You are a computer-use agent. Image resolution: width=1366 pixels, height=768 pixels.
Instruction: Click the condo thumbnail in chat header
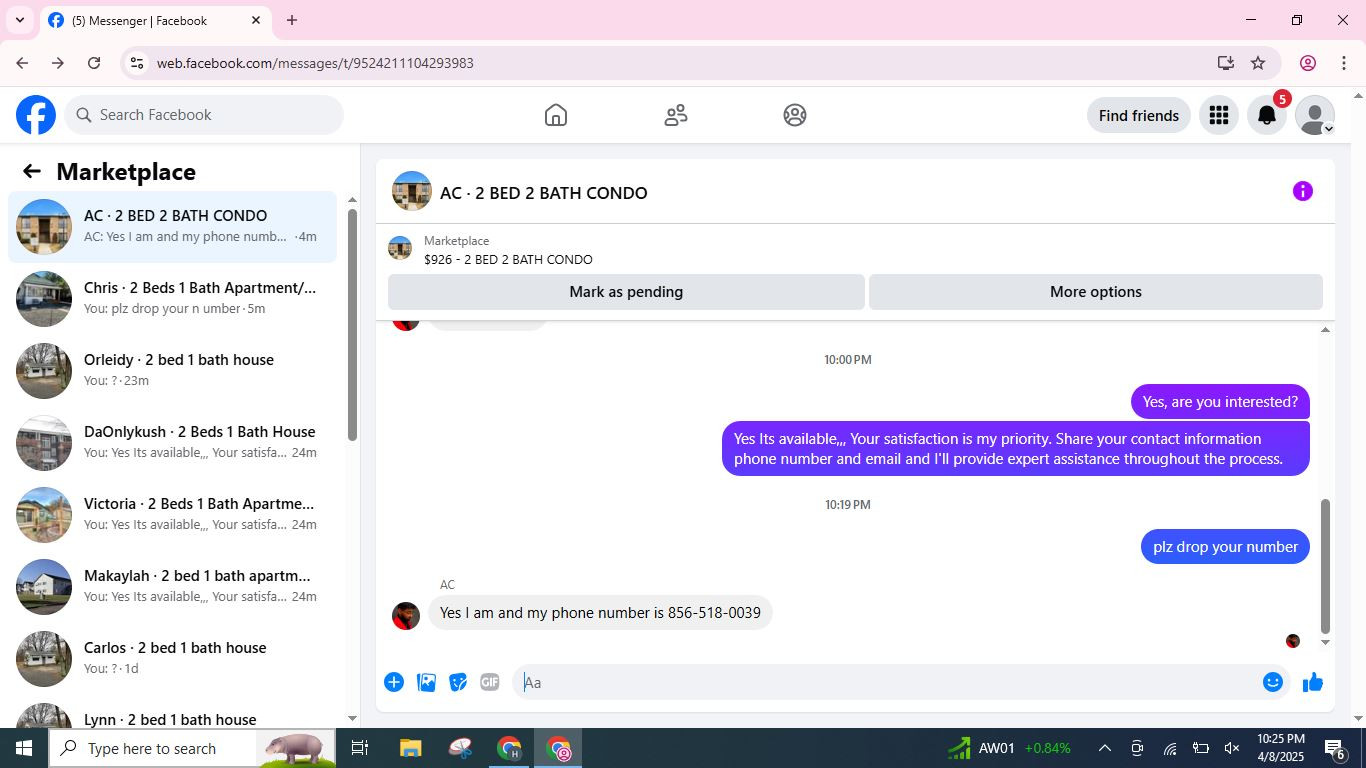point(412,192)
